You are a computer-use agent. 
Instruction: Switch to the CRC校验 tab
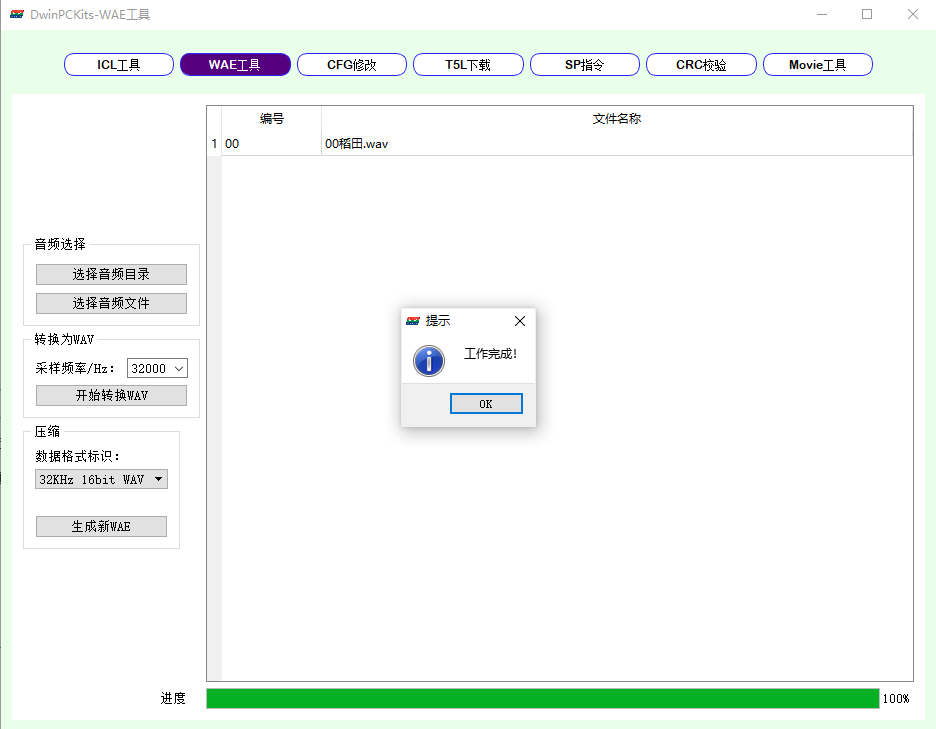click(701, 65)
